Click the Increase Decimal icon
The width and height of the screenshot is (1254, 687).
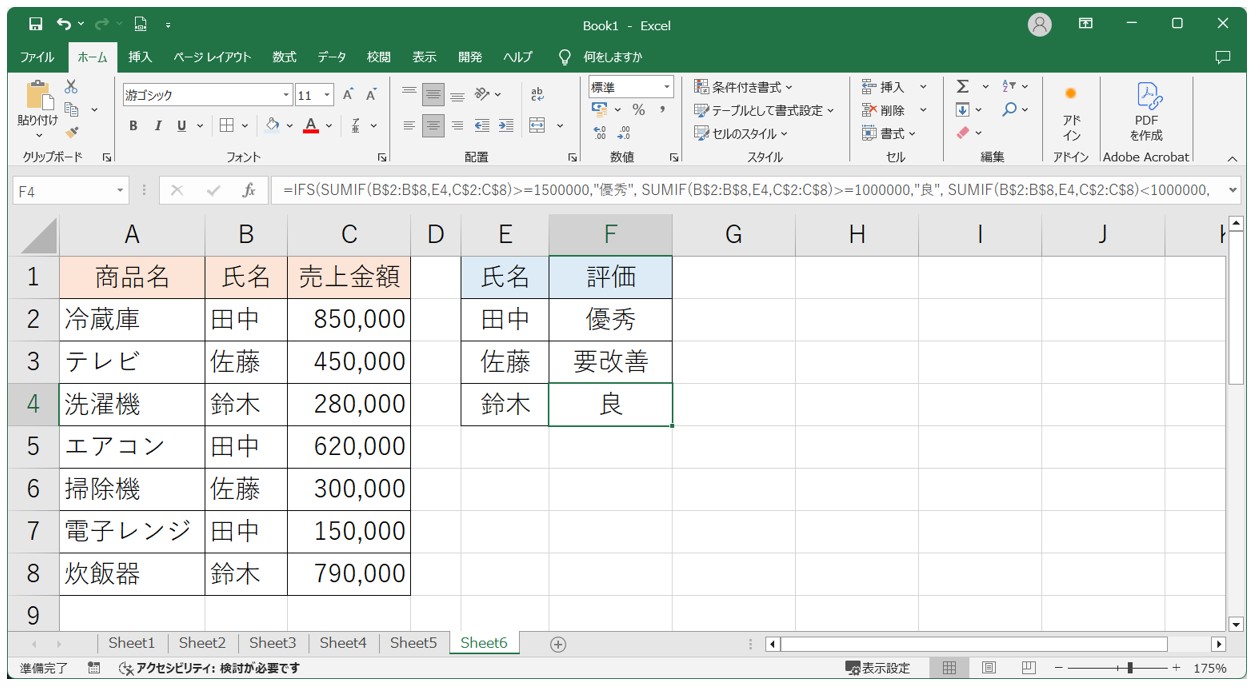click(600, 132)
